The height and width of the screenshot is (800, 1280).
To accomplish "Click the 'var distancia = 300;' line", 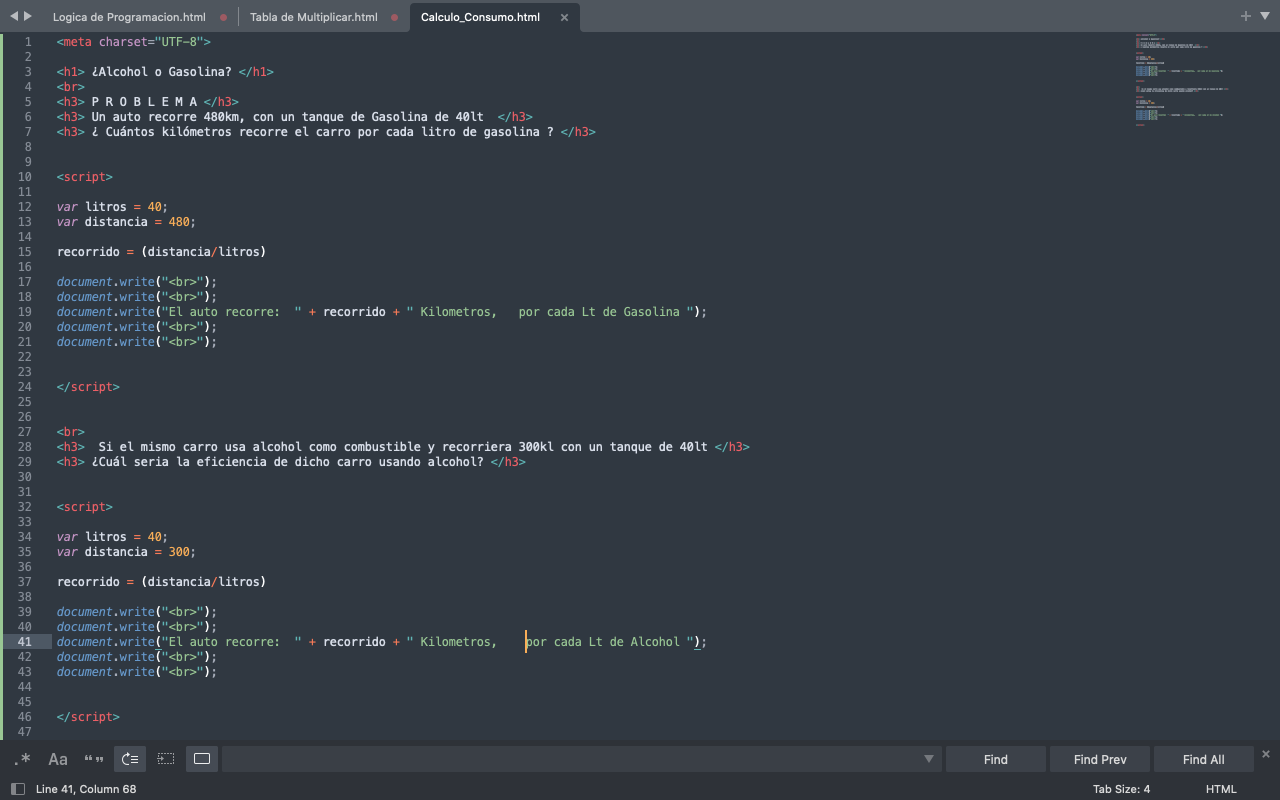I will coord(127,552).
